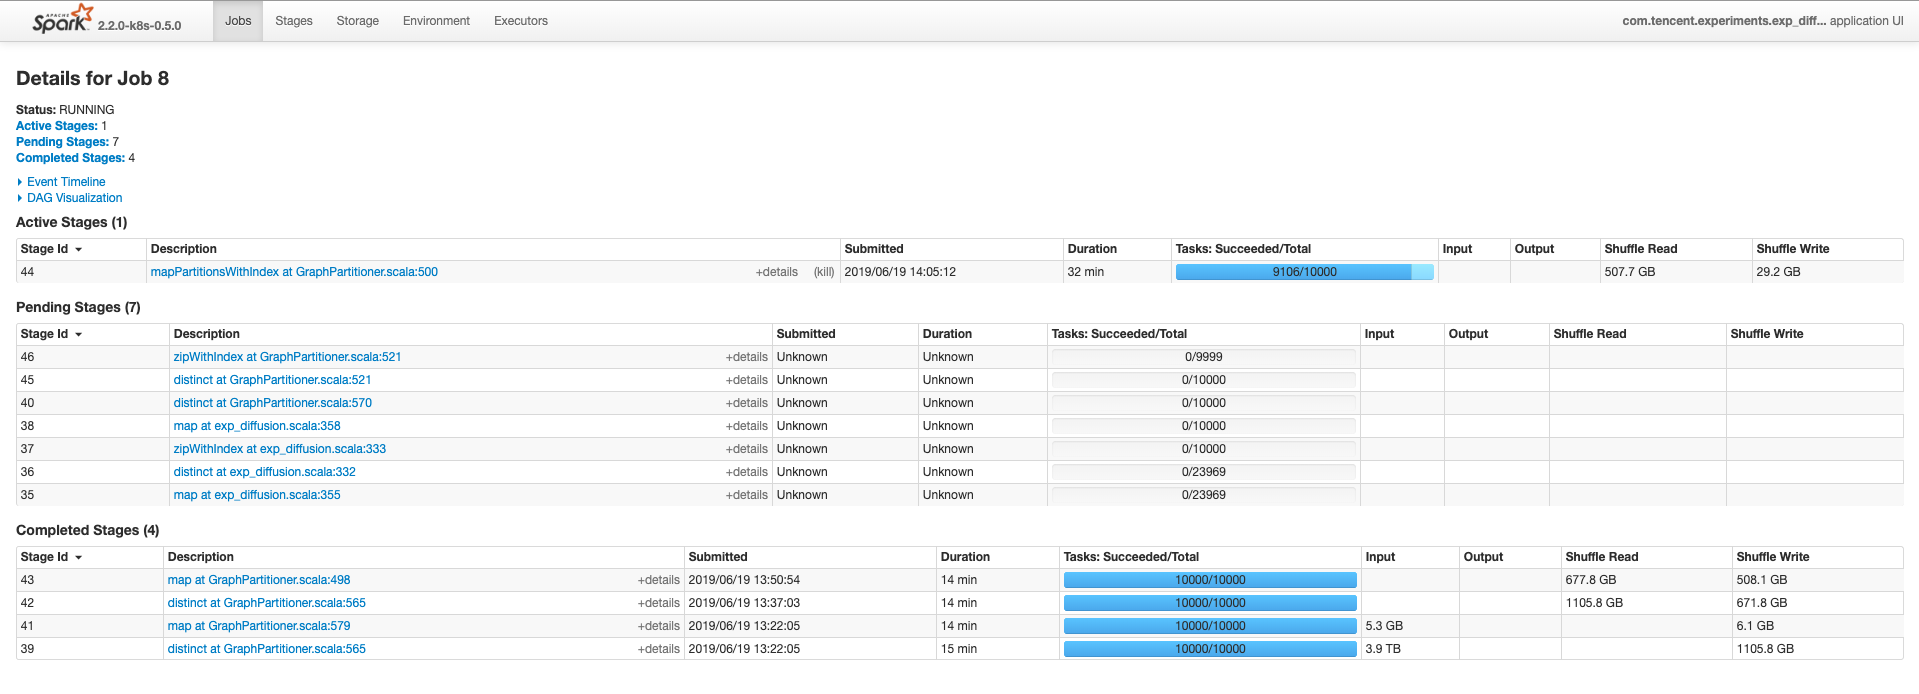The height and width of the screenshot is (694, 1919).
Task: Switch to the Executors tab
Action: pos(520,21)
